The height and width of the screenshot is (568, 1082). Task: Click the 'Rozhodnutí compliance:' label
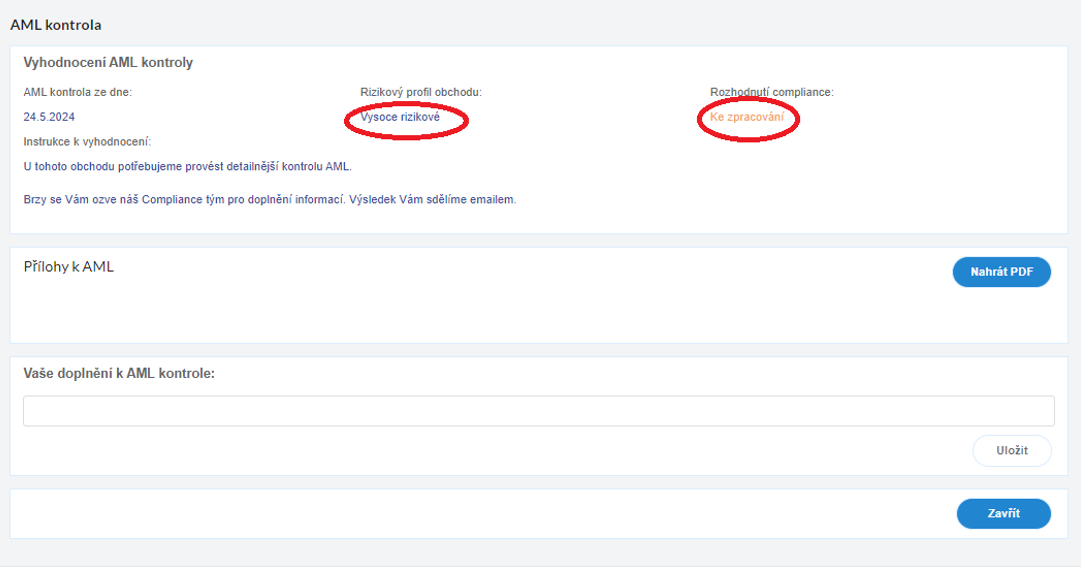pyautogui.click(x=771, y=92)
